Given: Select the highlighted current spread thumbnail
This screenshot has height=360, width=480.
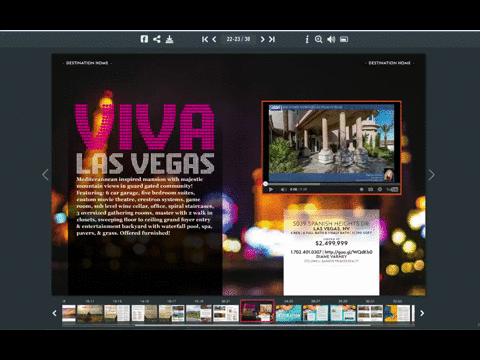Looking at the screenshot, I should coord(257,311).
